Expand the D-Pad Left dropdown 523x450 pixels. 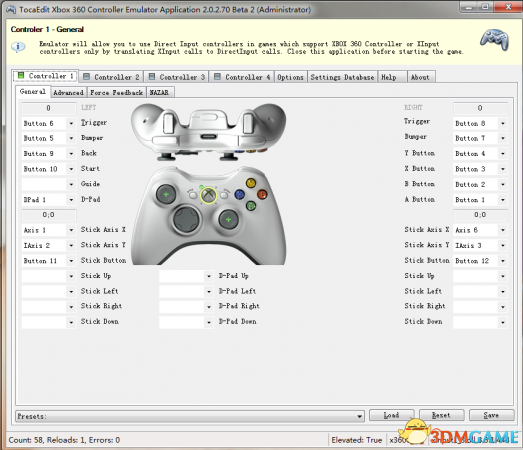point(209,291)
